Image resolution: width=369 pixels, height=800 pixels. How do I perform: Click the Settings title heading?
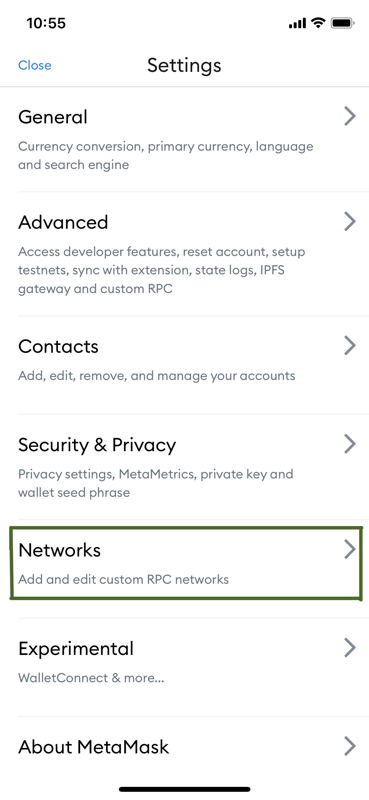point(184,65)
